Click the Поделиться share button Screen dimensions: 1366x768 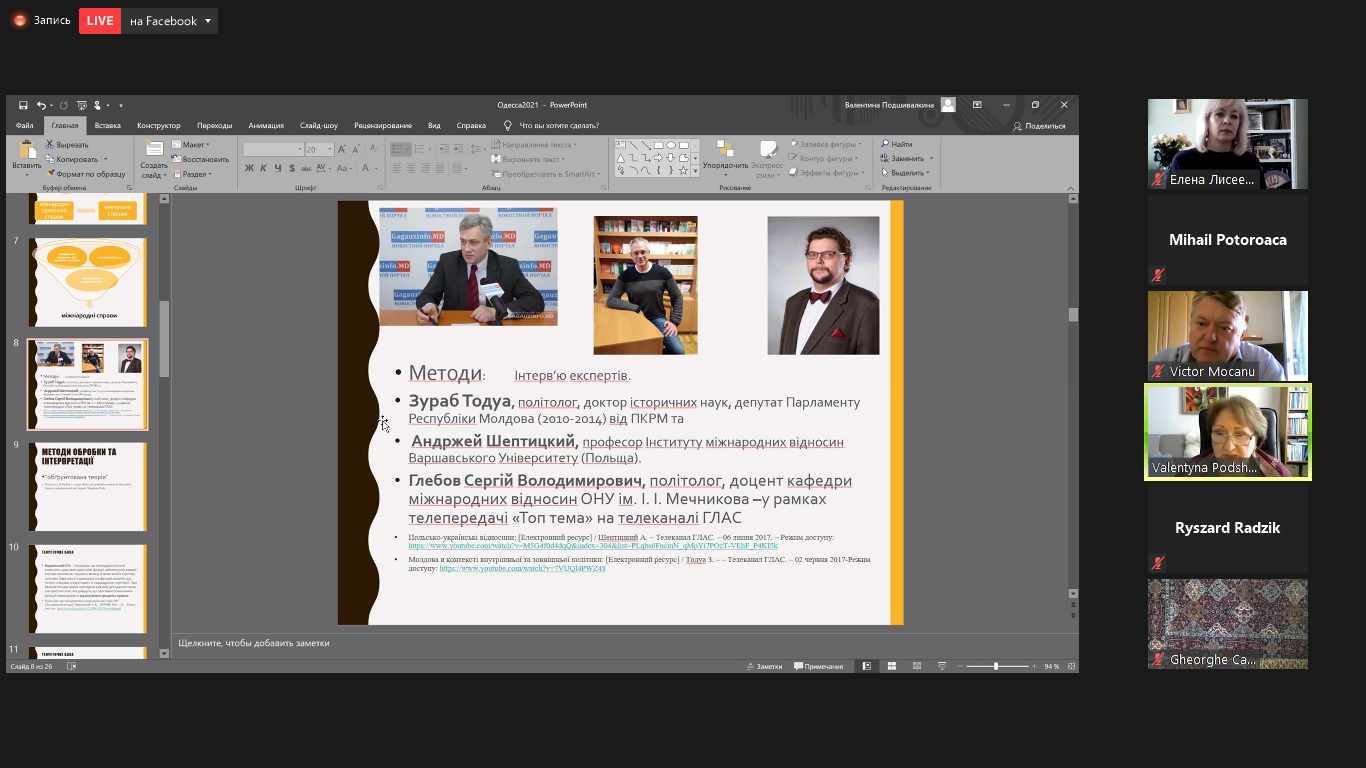point(1040,126)
